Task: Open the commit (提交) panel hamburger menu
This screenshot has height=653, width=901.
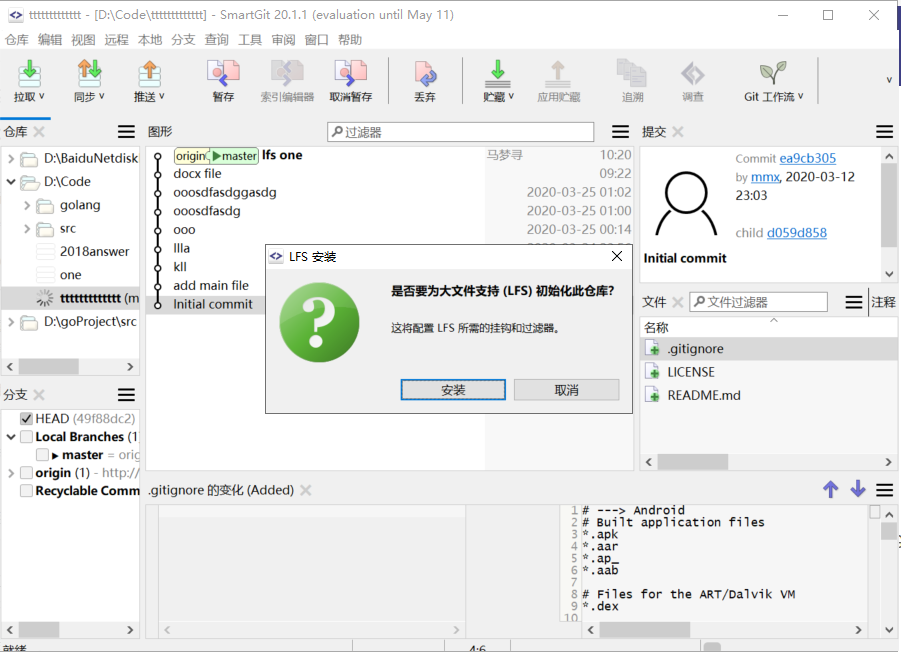Action: coord(884,132)
